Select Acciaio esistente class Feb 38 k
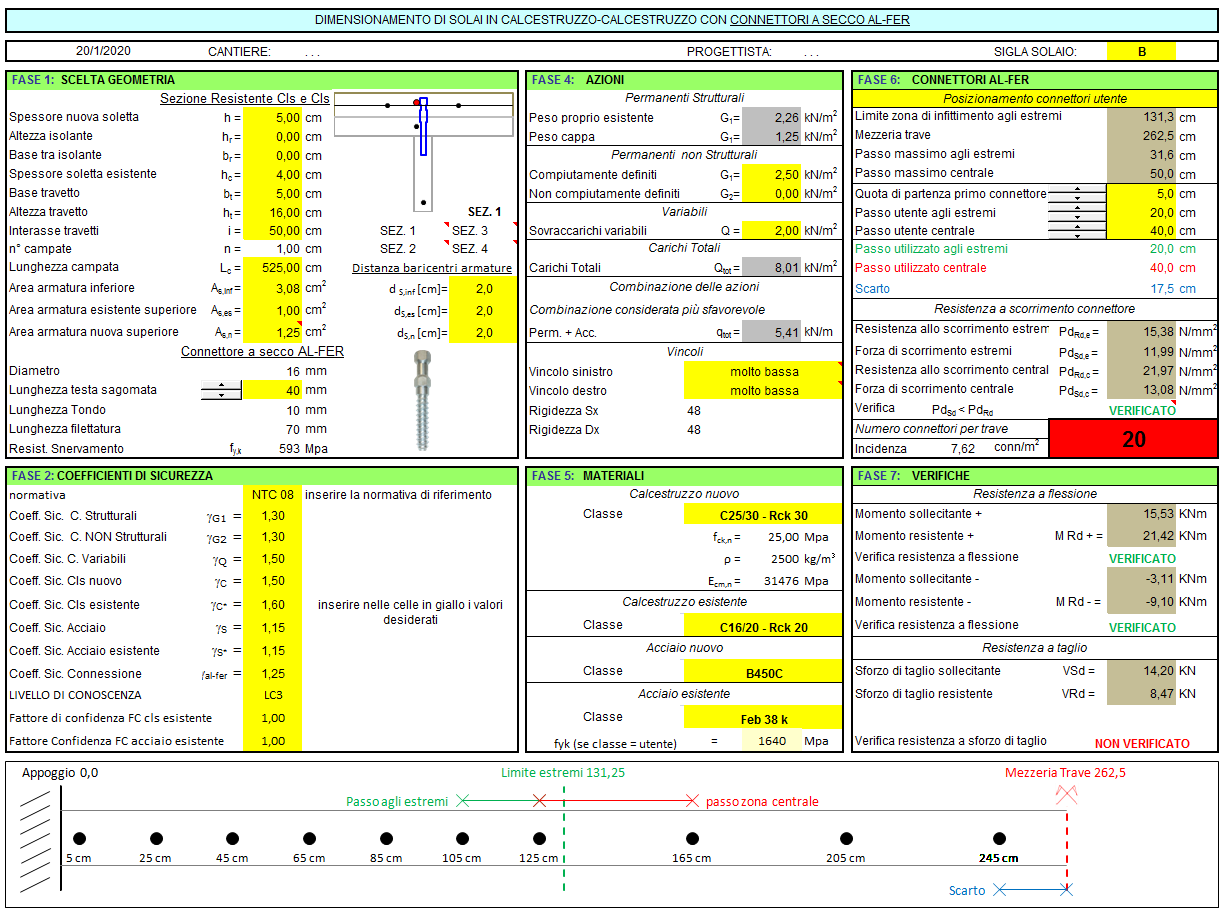 click(x=764, y=719)
